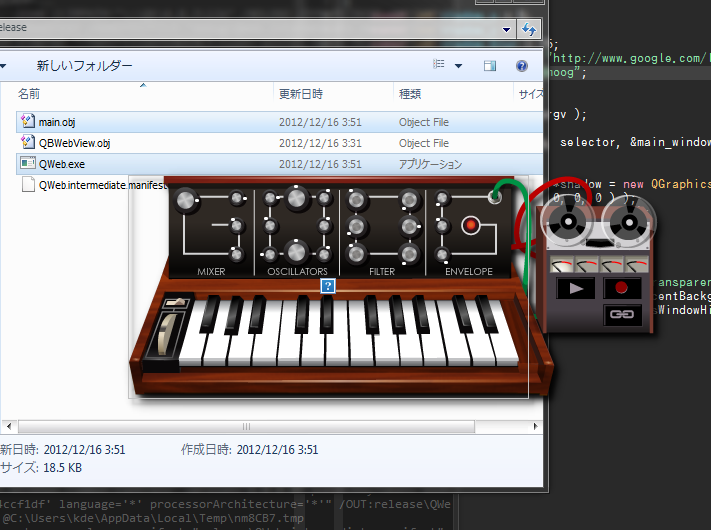Viewport: 711px width, 530px height.
Task: Sort files by the 更新日時 column header
Action: click(301, 94)
